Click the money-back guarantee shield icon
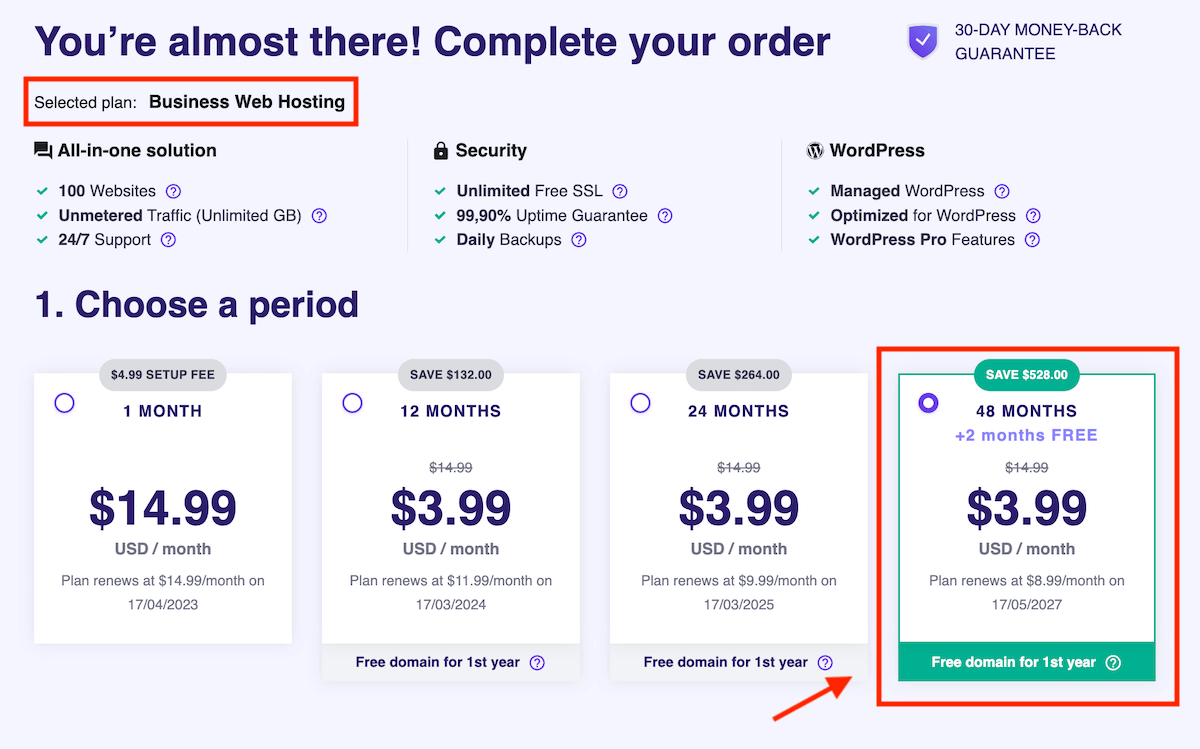Image resolution: width=1200 pixels, height=749 pixels. point(923,42)
